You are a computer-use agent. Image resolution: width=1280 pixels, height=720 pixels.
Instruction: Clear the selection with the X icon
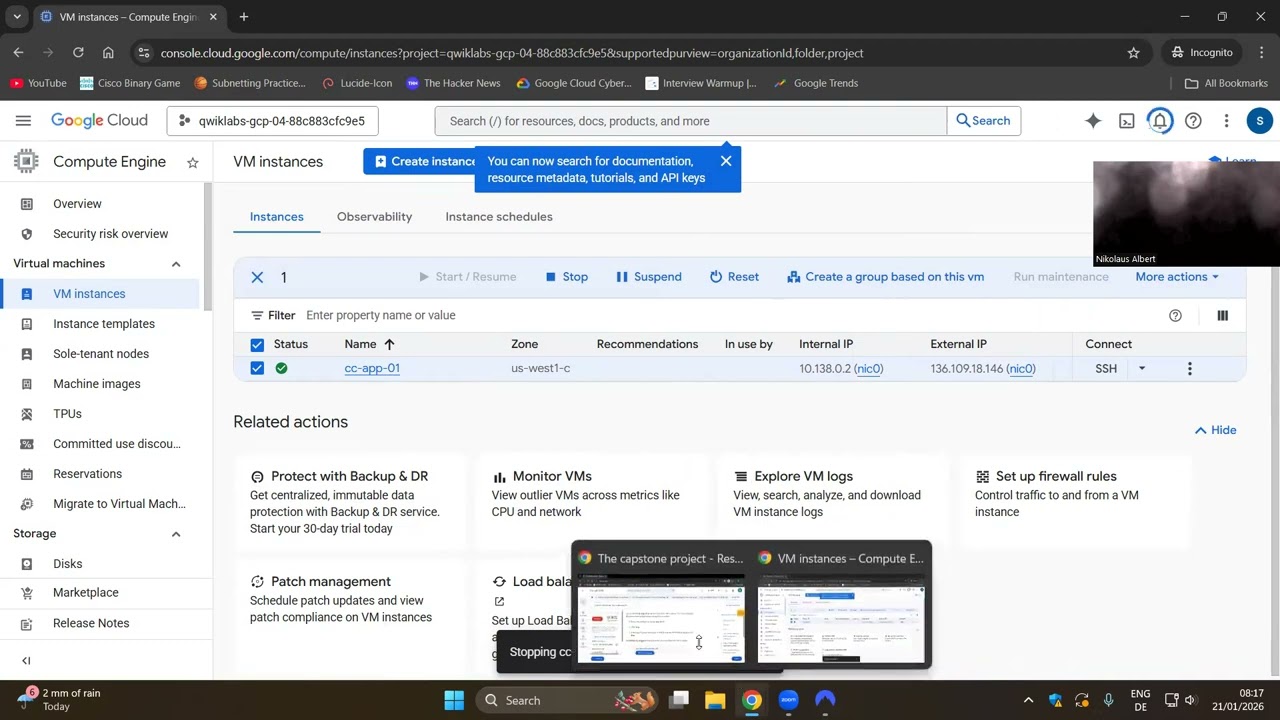[x=257, y=277]
